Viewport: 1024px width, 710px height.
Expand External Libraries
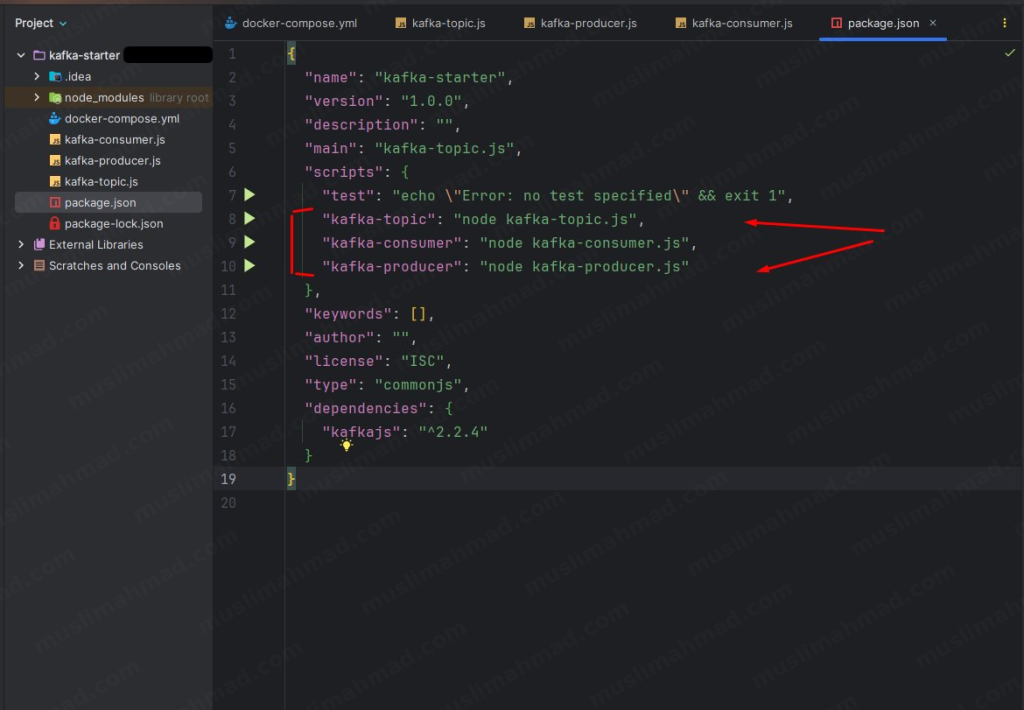pyautogui.click(x=19, y=244)
